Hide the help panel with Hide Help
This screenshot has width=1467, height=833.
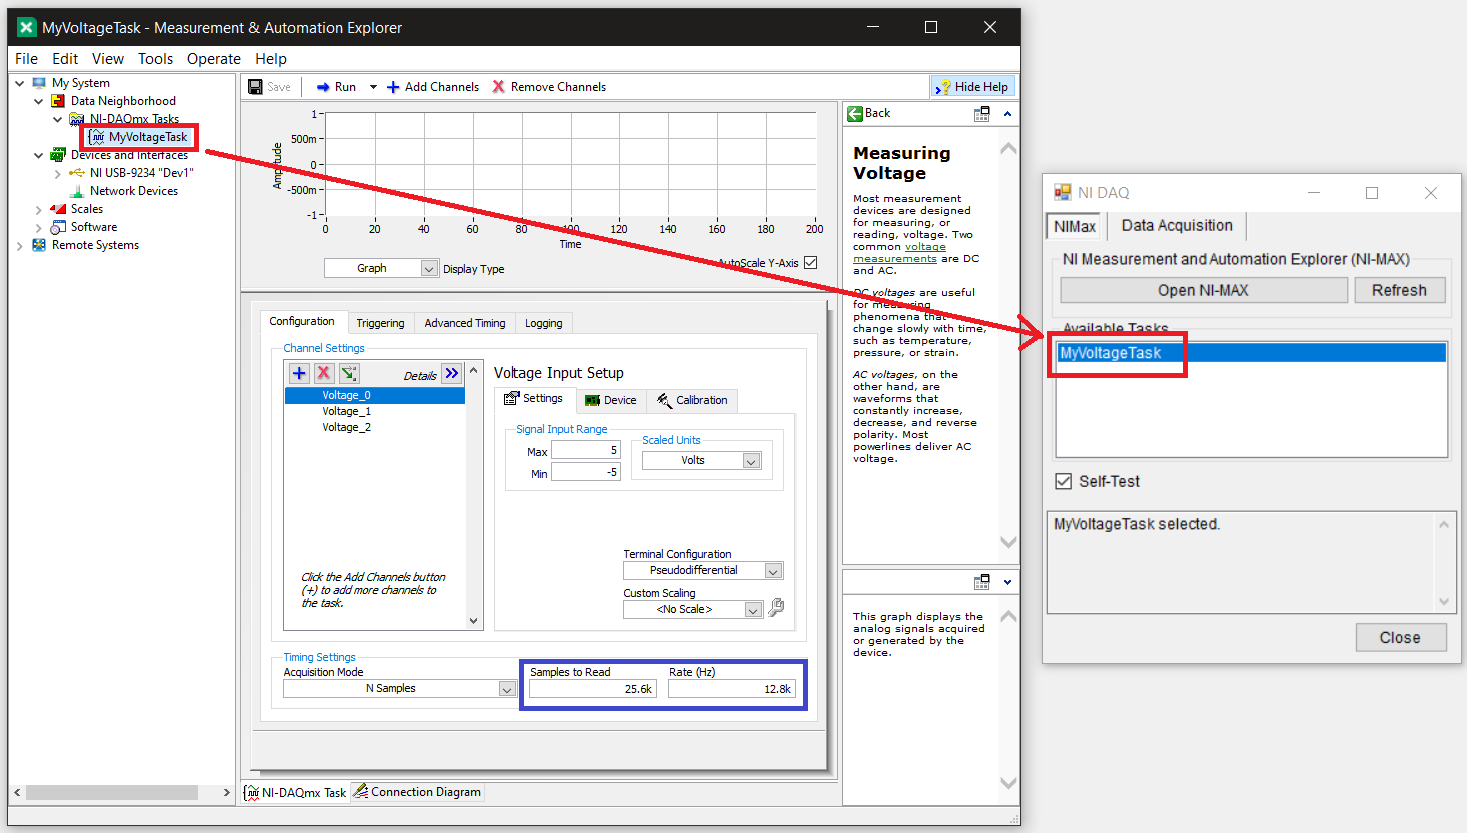972,87
